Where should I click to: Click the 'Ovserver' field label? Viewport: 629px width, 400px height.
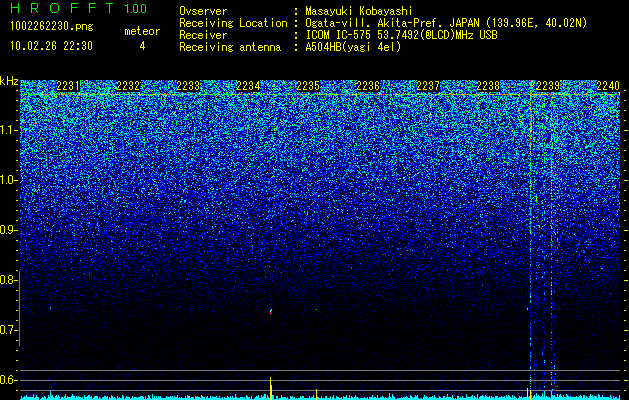click(x=203, y=11)
